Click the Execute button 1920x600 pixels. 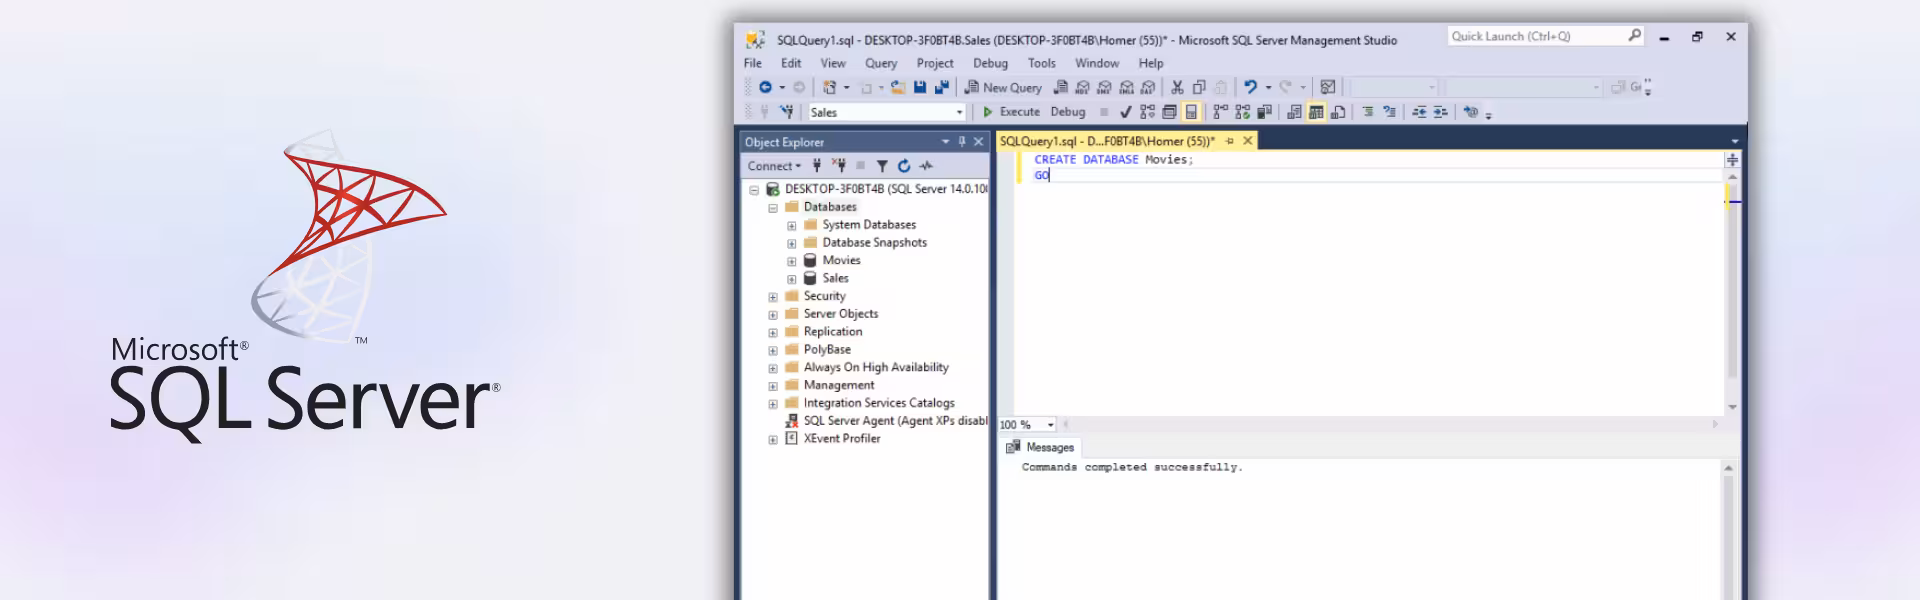1011,112
